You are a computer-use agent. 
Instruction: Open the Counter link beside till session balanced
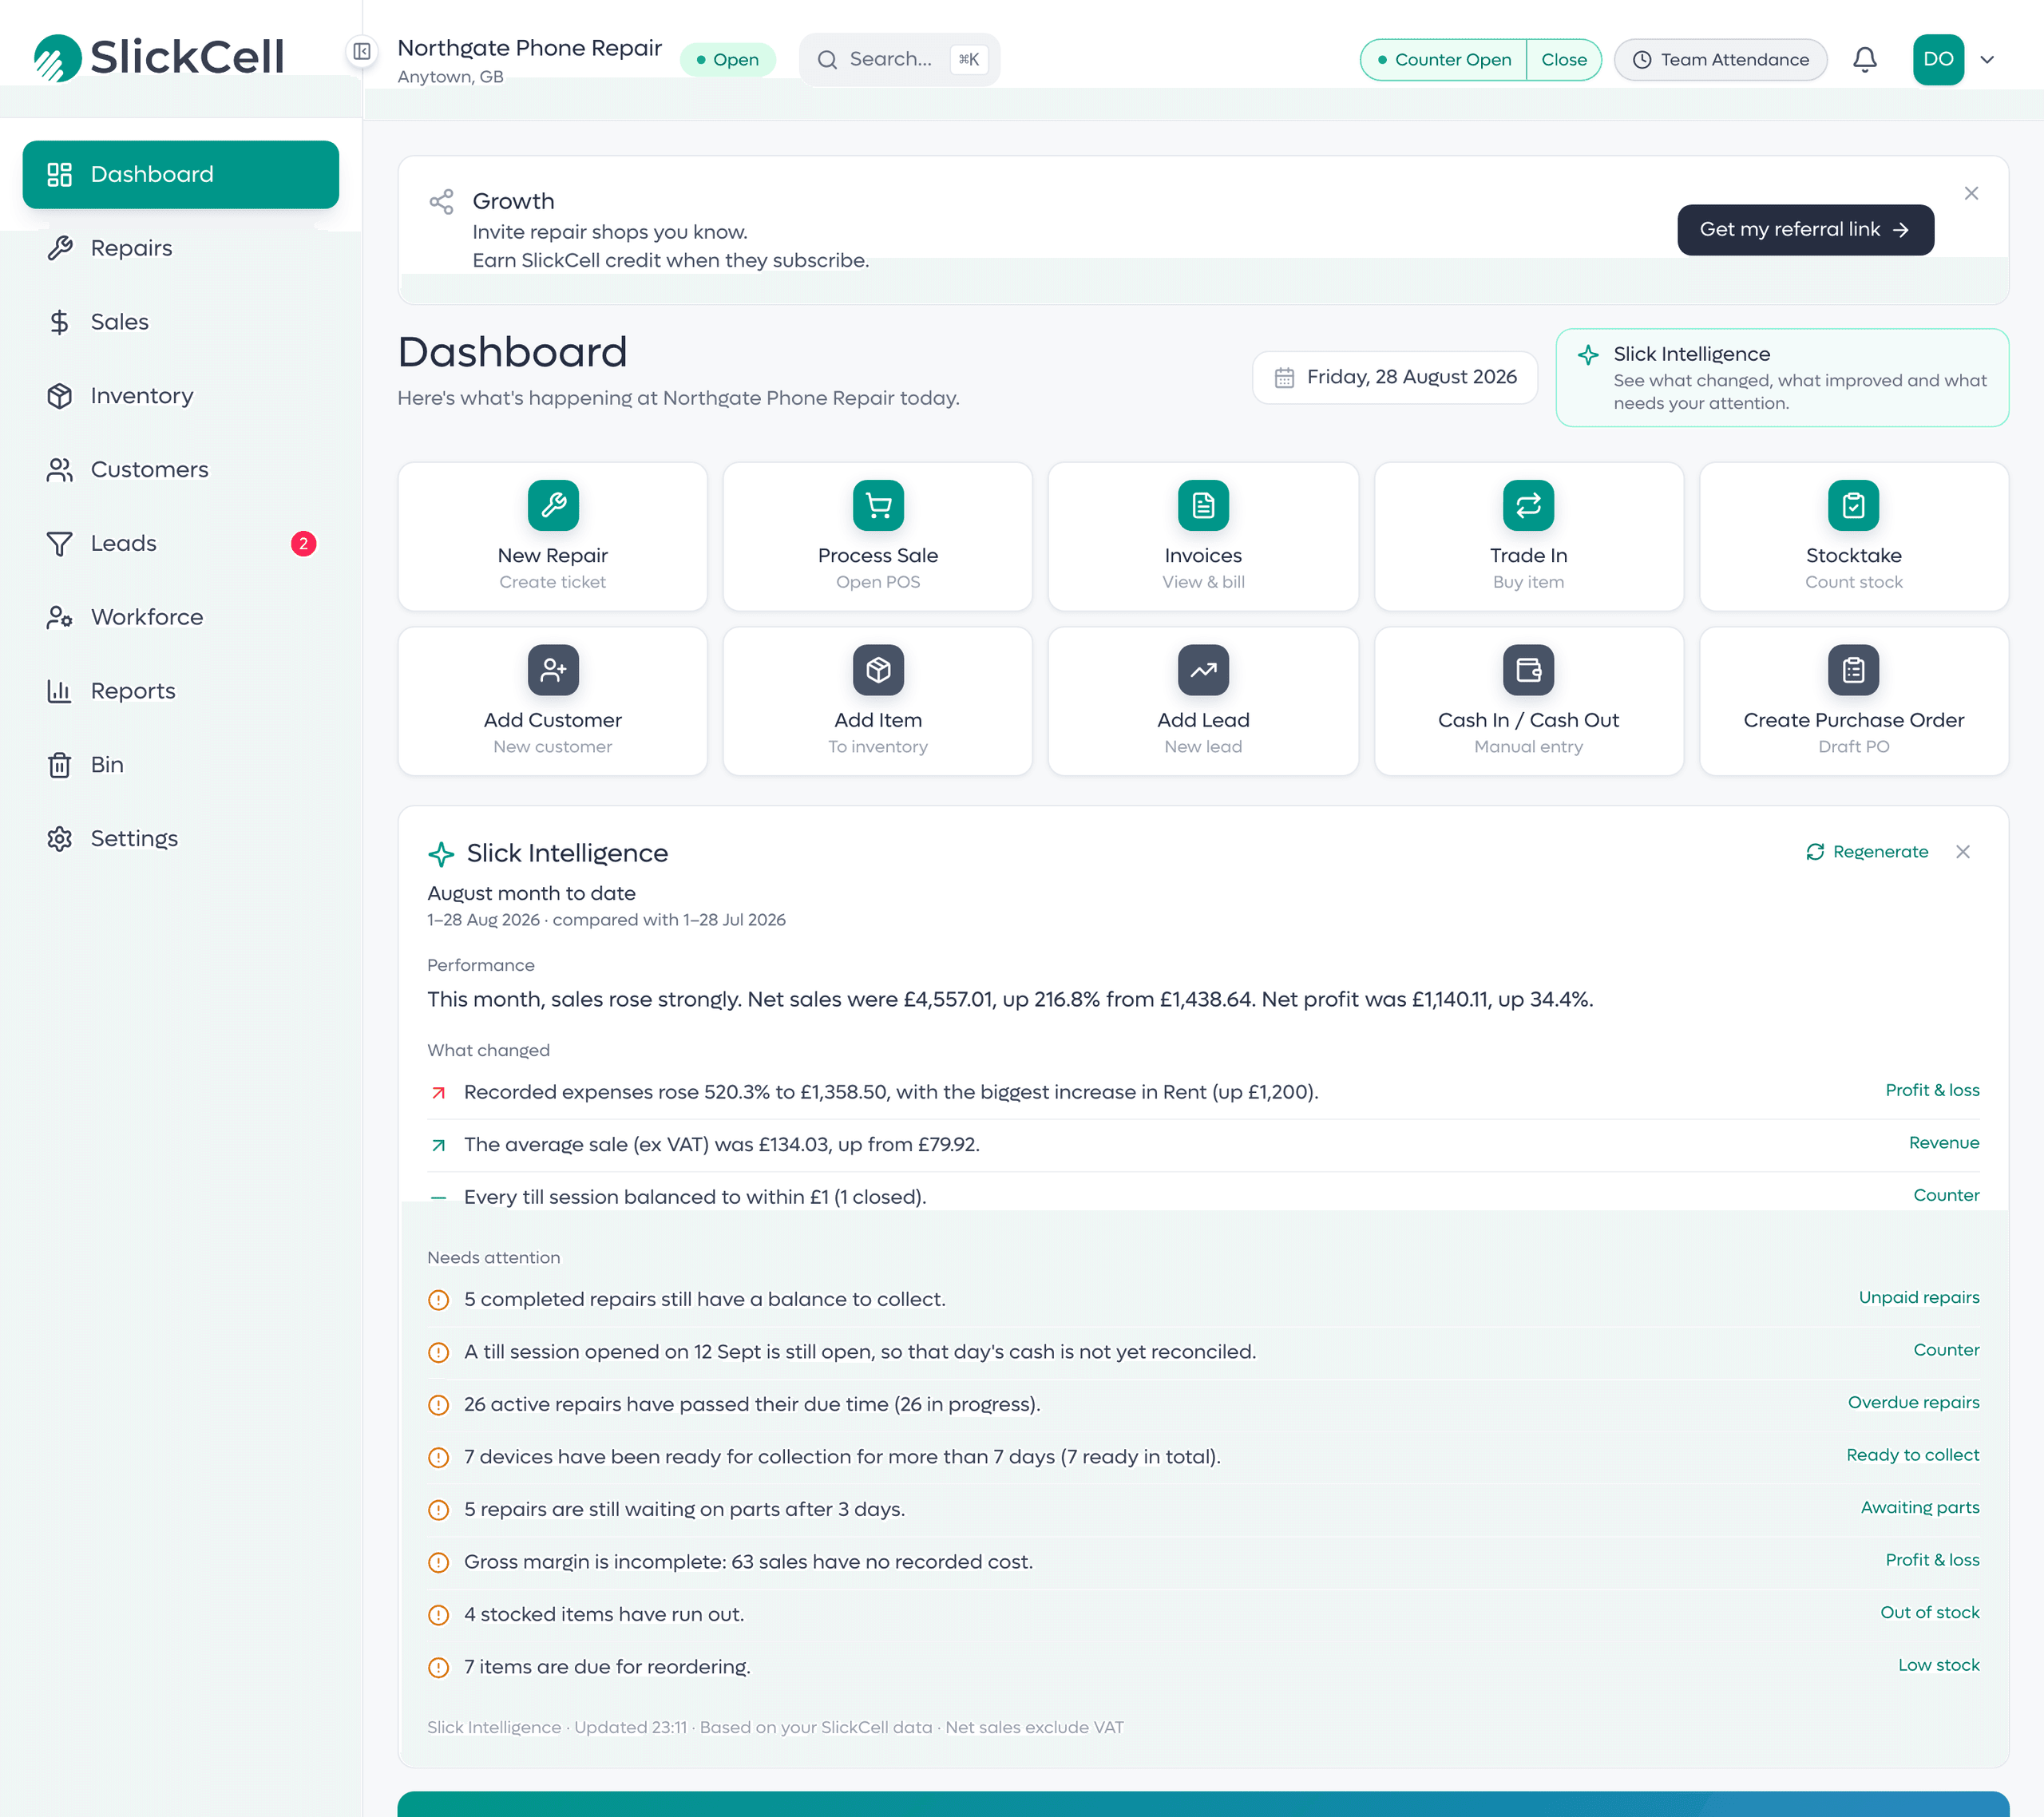pos(1946,1195)
